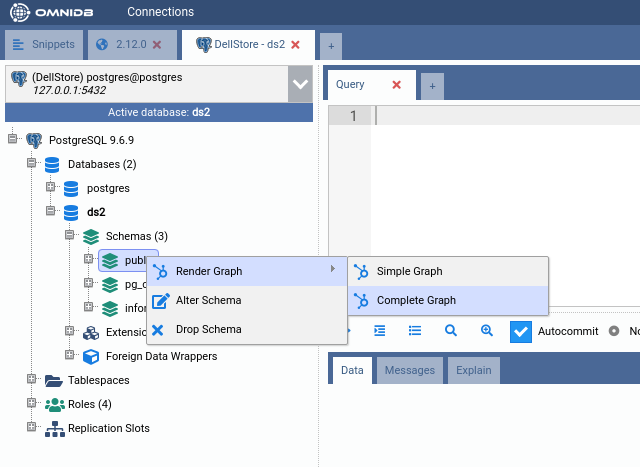Toggle the Autocommit checkbox
Image resolution: width=640 pixels, height=467 pixels.
coord(521,331)
